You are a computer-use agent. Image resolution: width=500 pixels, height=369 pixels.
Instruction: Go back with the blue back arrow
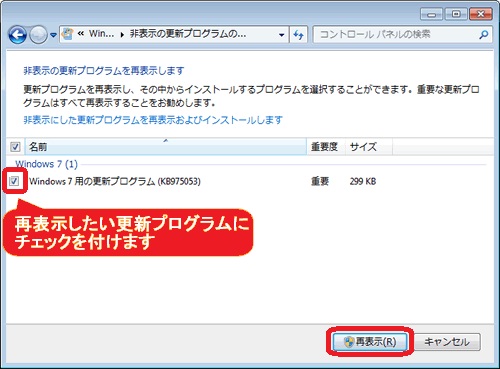click(x=17, y=35)
